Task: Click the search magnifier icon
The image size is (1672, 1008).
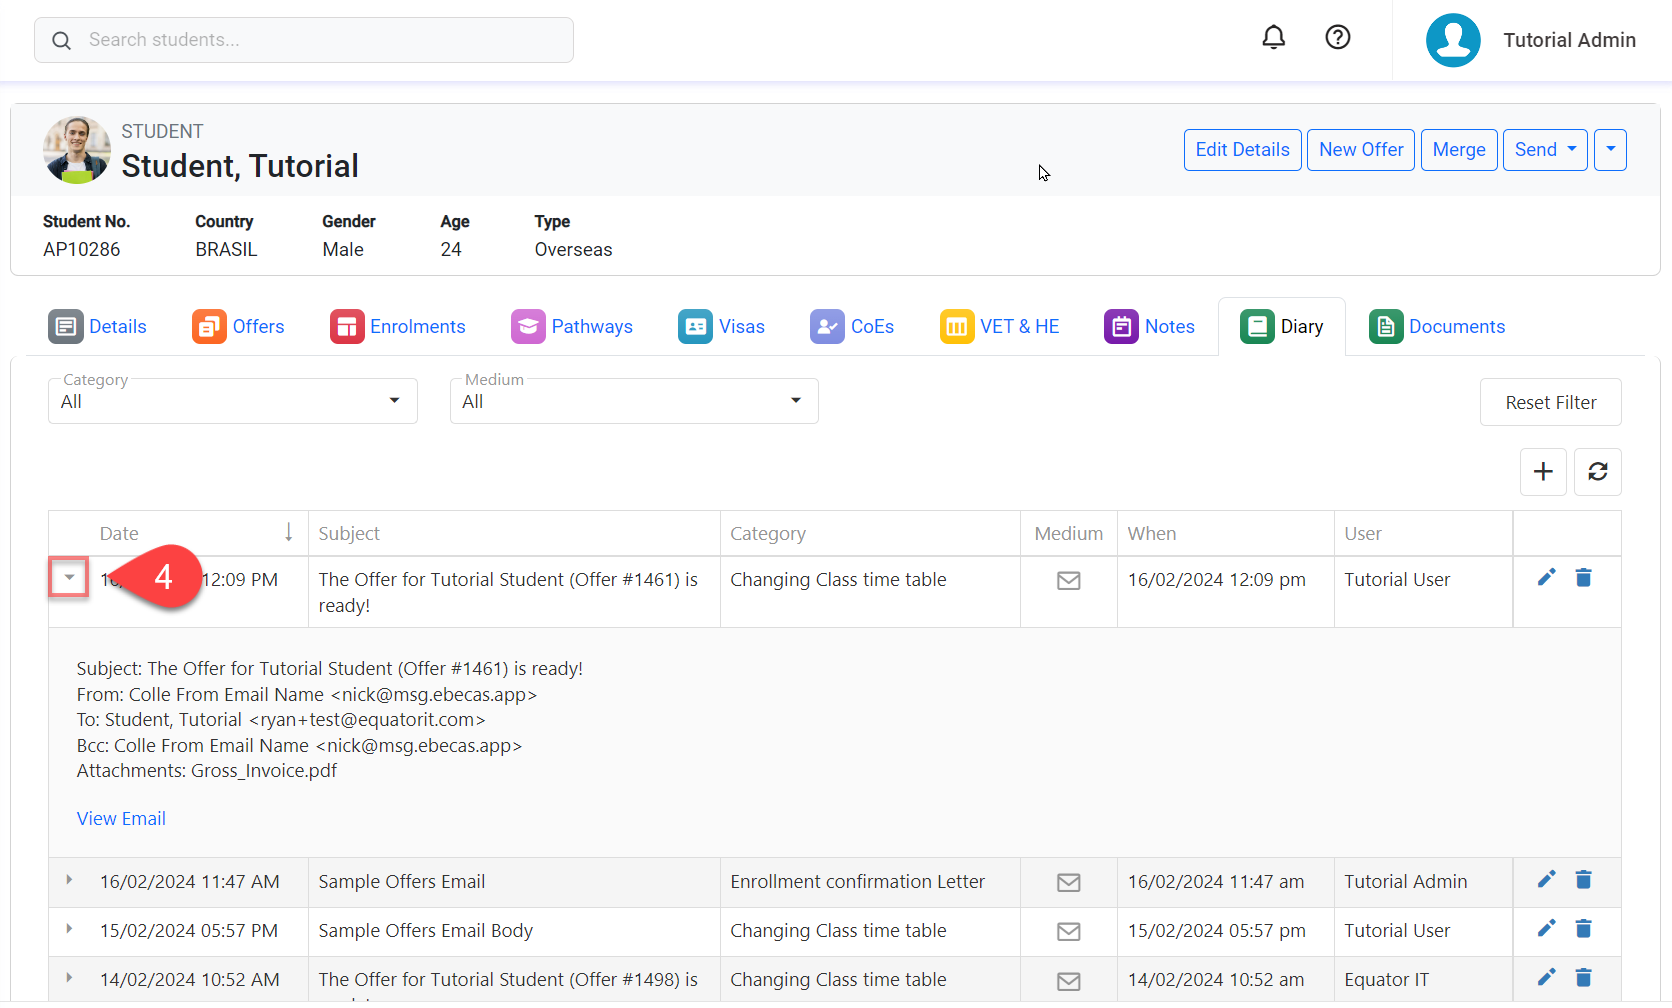Action: tap(61, 40)
